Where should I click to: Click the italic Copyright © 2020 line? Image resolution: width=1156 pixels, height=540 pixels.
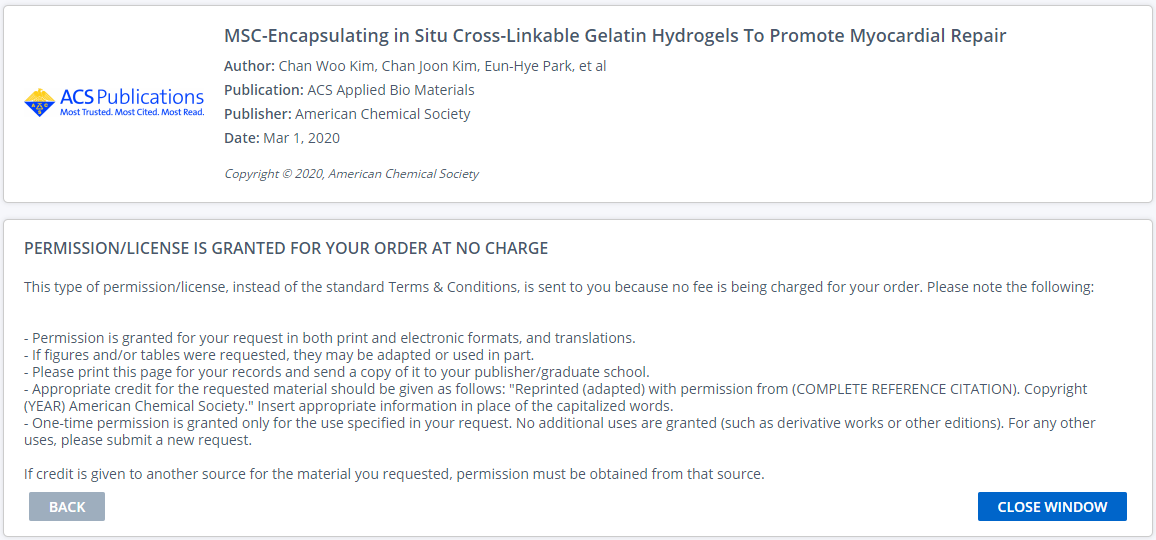351,174
